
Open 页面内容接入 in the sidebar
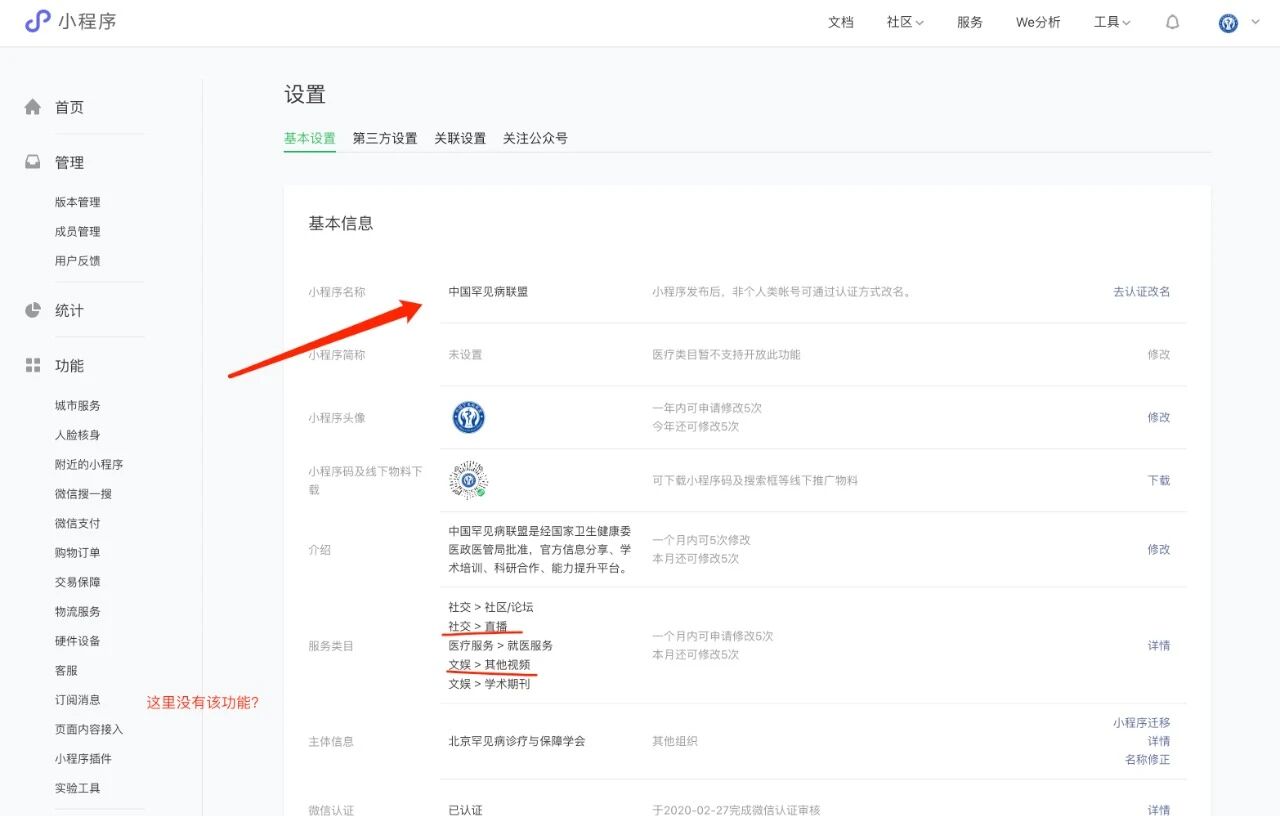click(x=89, y=729)
